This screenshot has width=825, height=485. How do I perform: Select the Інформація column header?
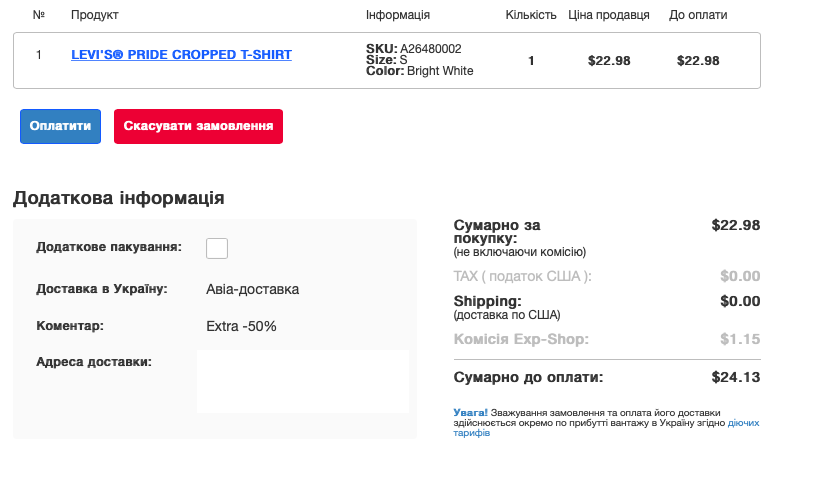pos(398,15)
